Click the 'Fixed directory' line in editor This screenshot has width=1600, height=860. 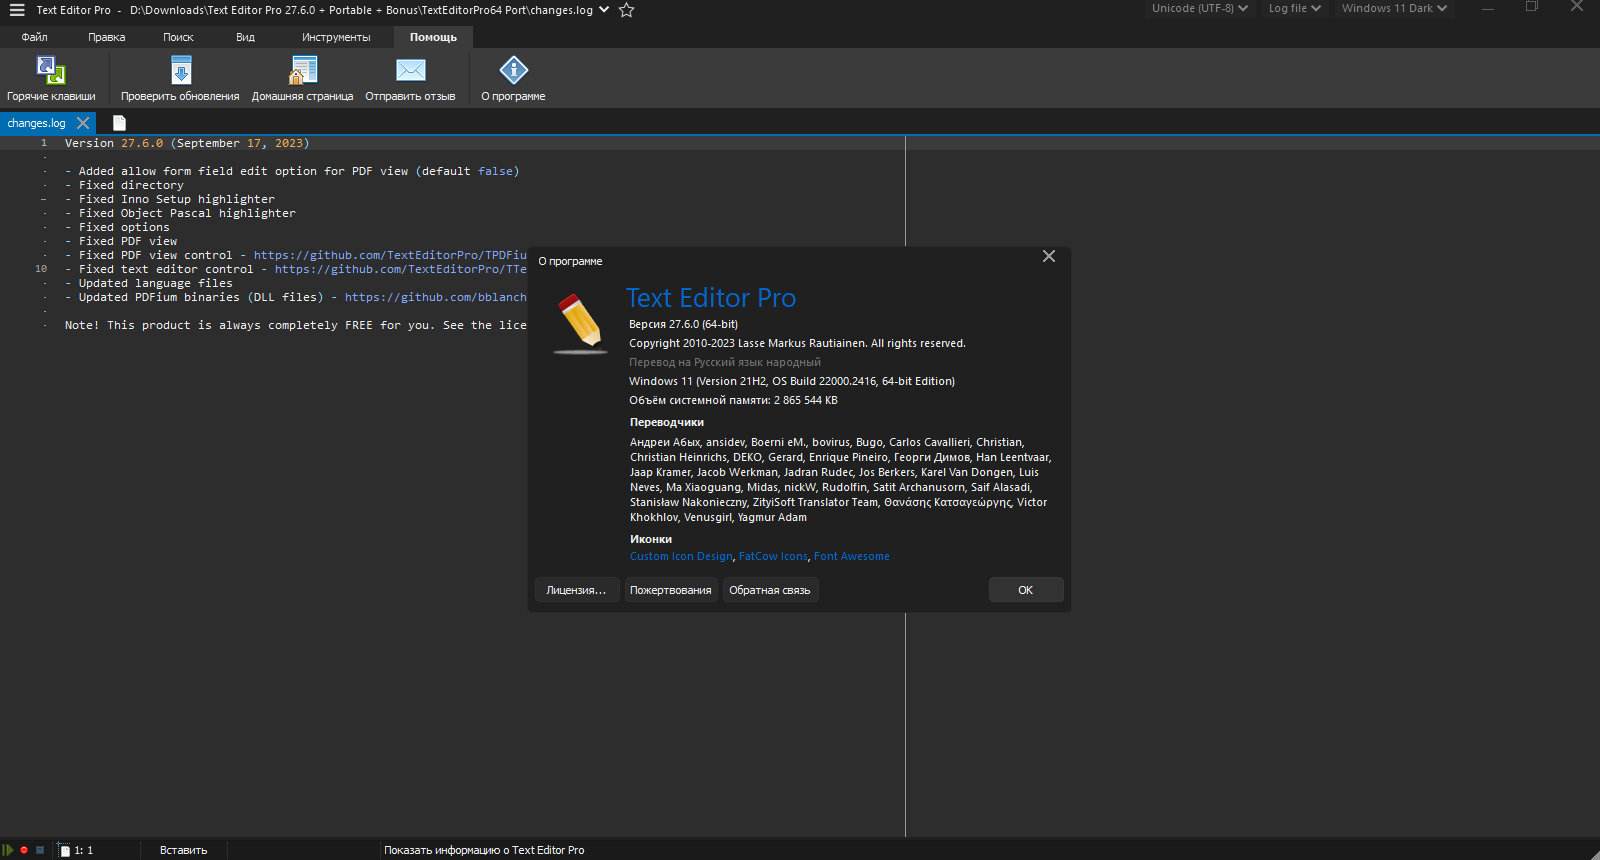tap(124, 185)
